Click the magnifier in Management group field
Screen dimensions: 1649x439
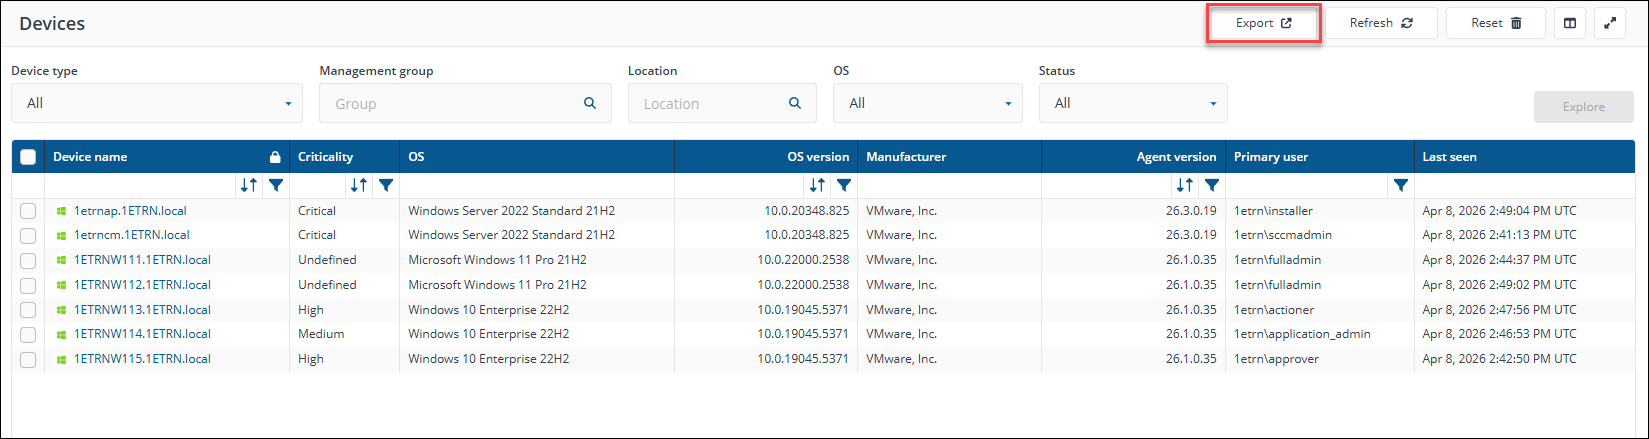[x=590, y=103]
